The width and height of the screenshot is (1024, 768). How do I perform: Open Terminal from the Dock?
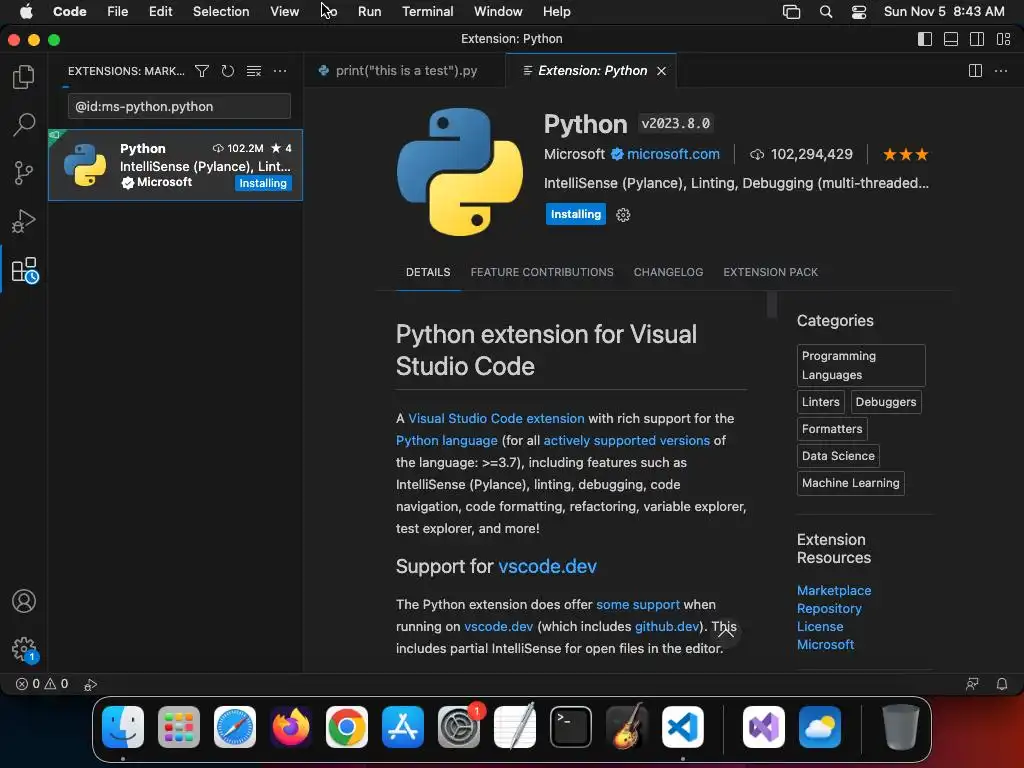click(x=571, y=726)
